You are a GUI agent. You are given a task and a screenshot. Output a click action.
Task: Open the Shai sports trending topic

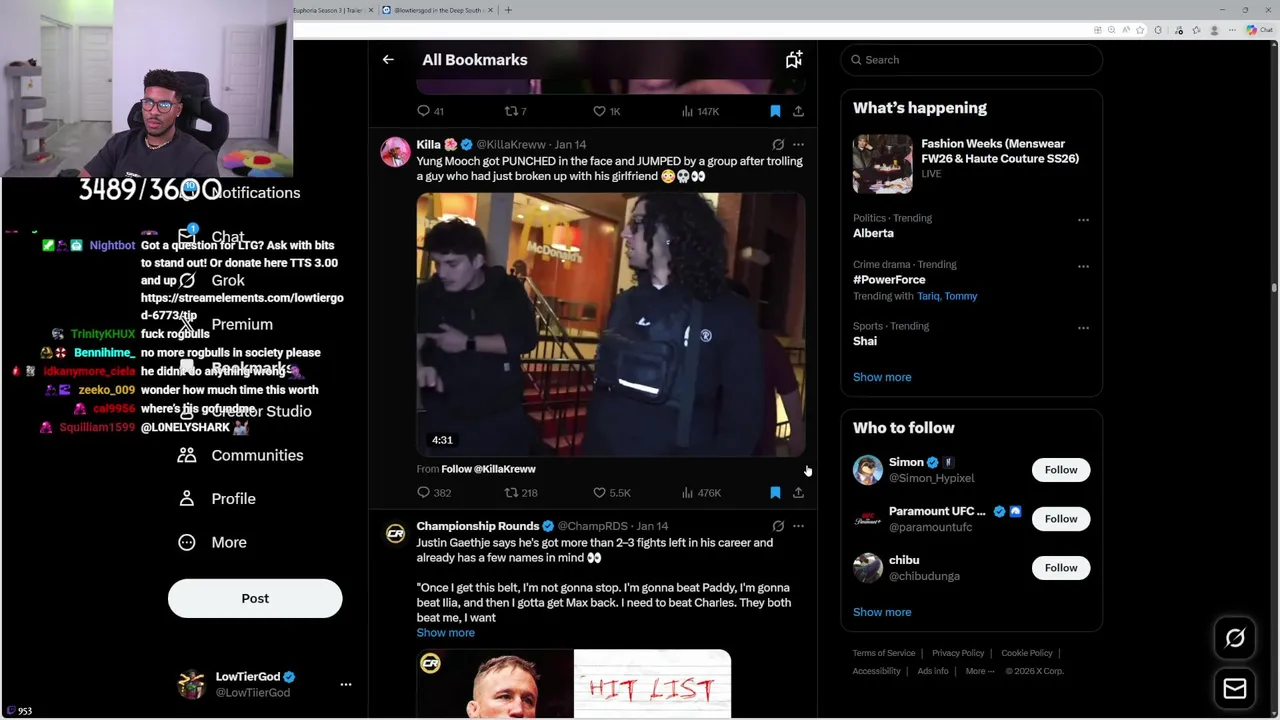pyautogui.click(x=865, y=341)
